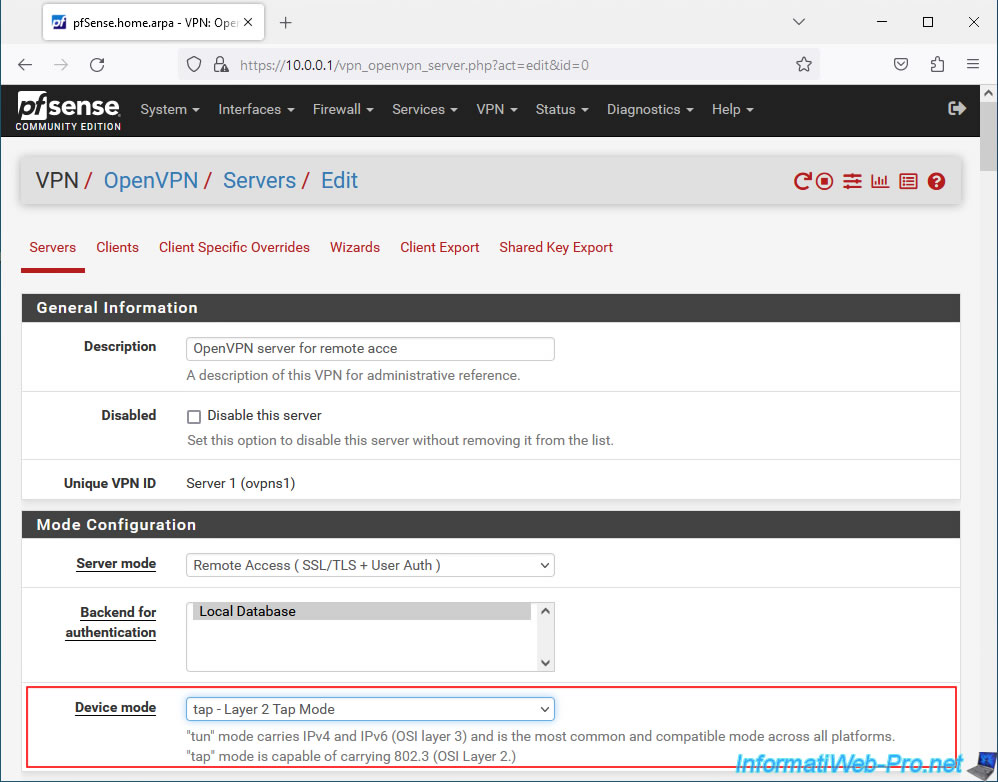Bookmark this page with the star
This screenshot has height=782, width=998.
[x=804, y=64]
